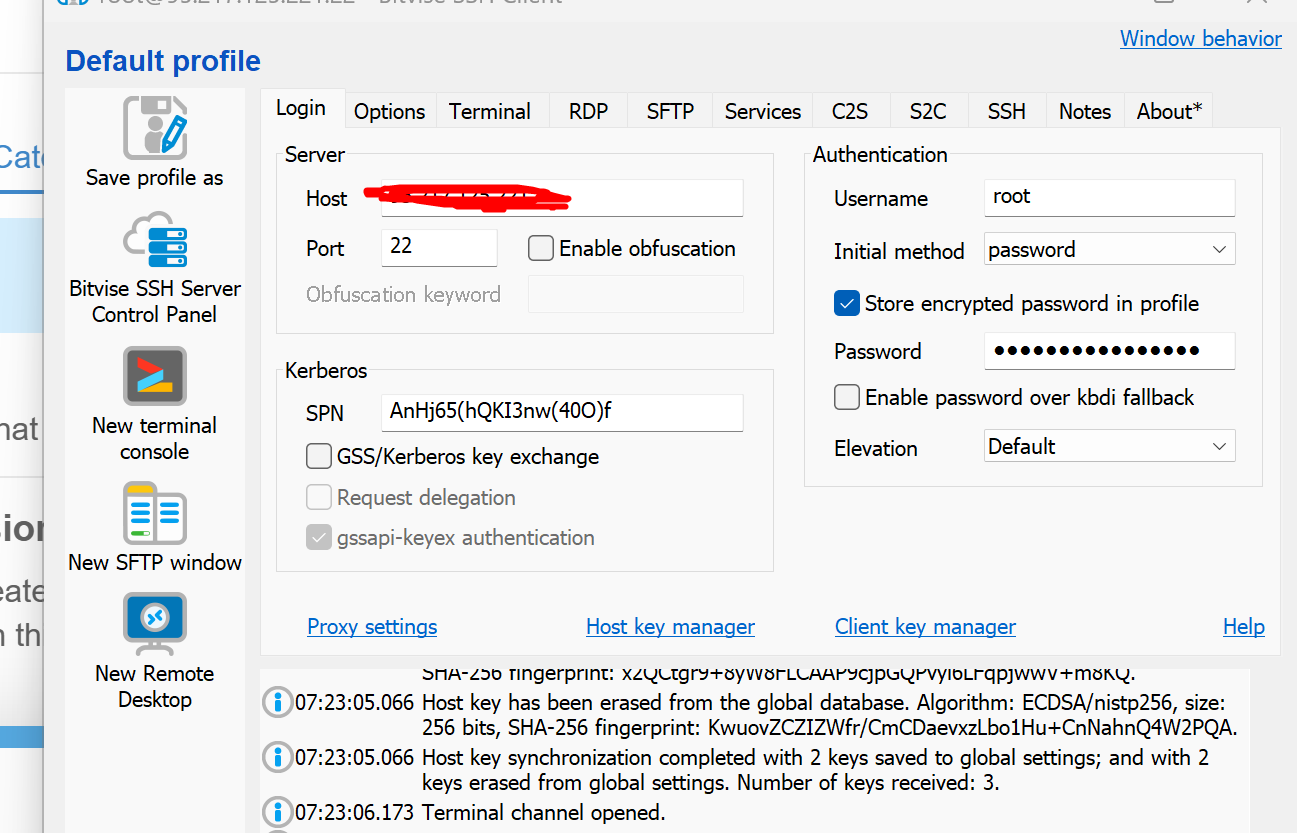Viewport: 1297px width, 833px height.
Task: Open the Terminal tab
Action: tap(490, 111)
